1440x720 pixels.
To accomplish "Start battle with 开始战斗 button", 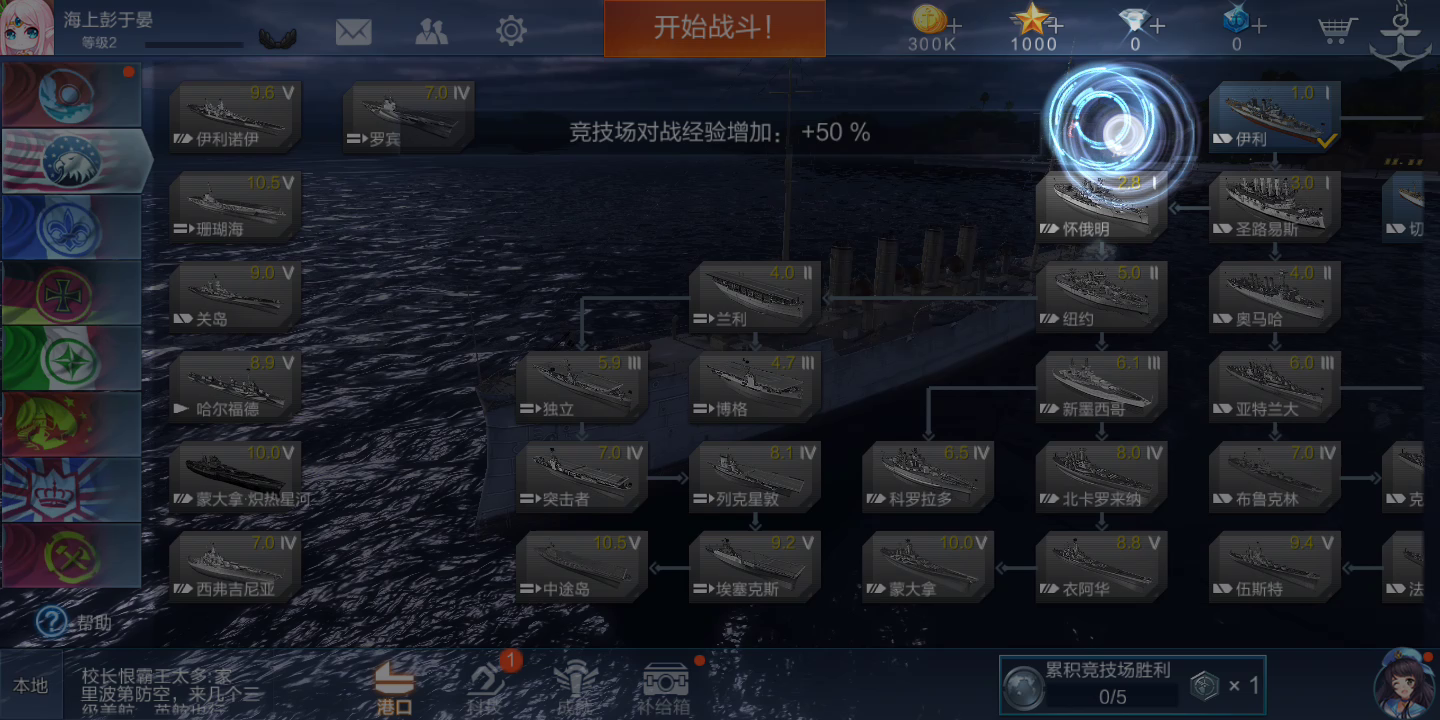I will tap(714, 28).
